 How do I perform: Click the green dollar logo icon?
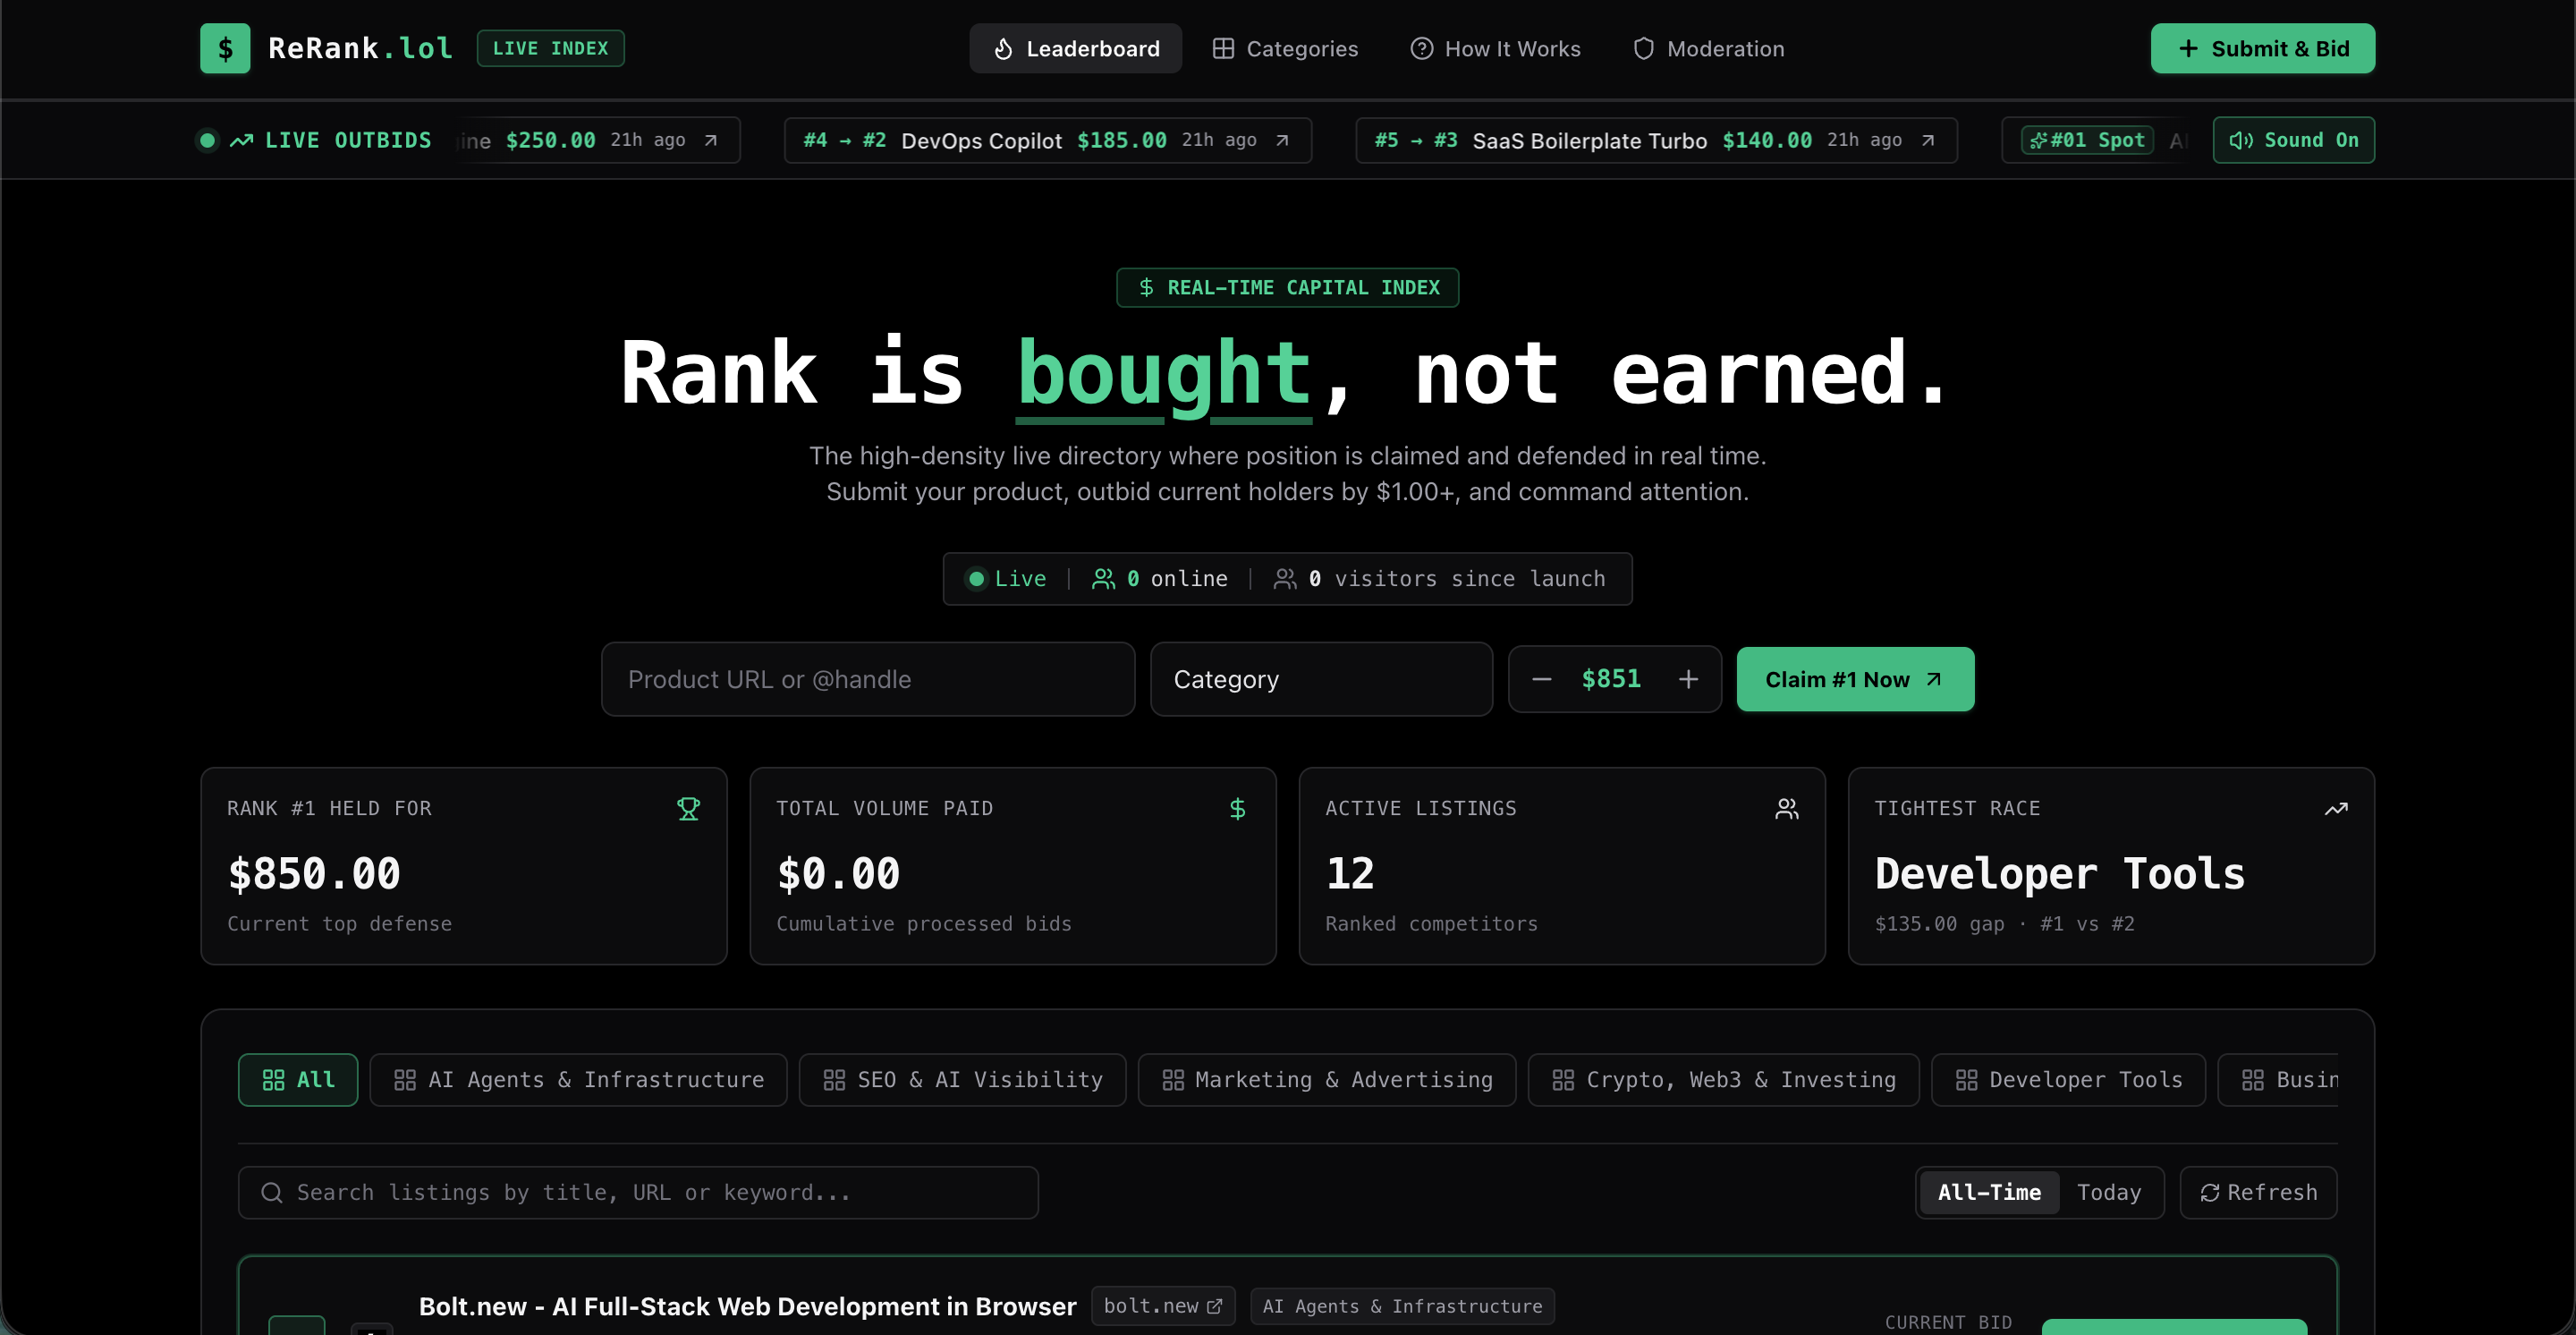225,48
